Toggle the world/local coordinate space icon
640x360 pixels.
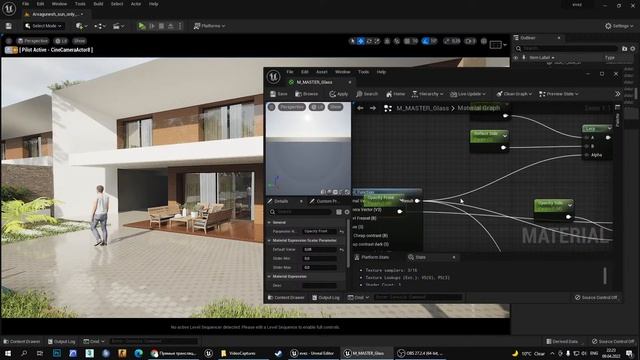387,41
